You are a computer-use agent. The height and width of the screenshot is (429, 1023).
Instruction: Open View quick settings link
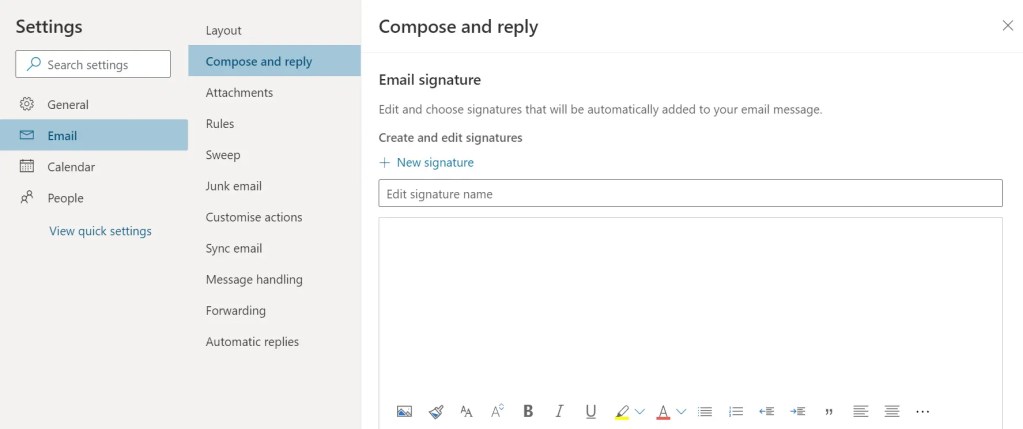pyautogui.click(x=100, y=231)
